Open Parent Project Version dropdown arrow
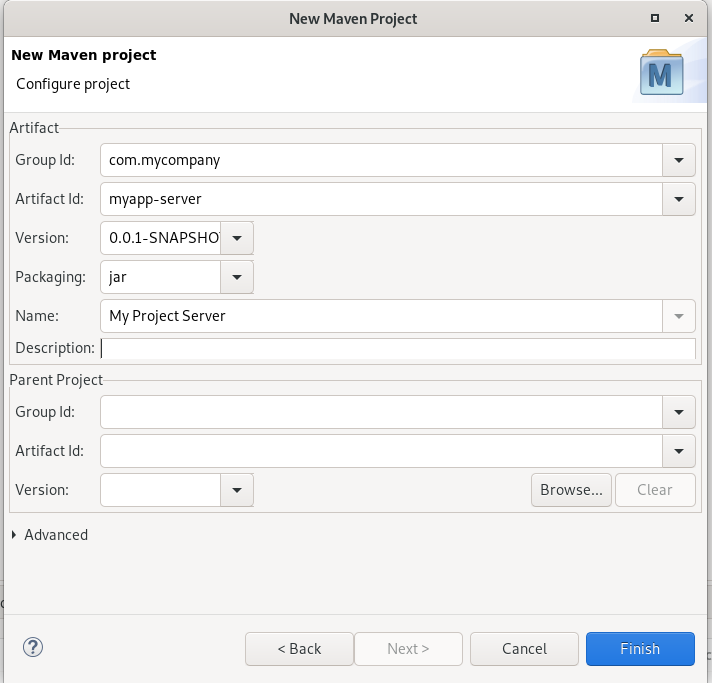Viewport: 712px width, 683px height. pos(237,490)
